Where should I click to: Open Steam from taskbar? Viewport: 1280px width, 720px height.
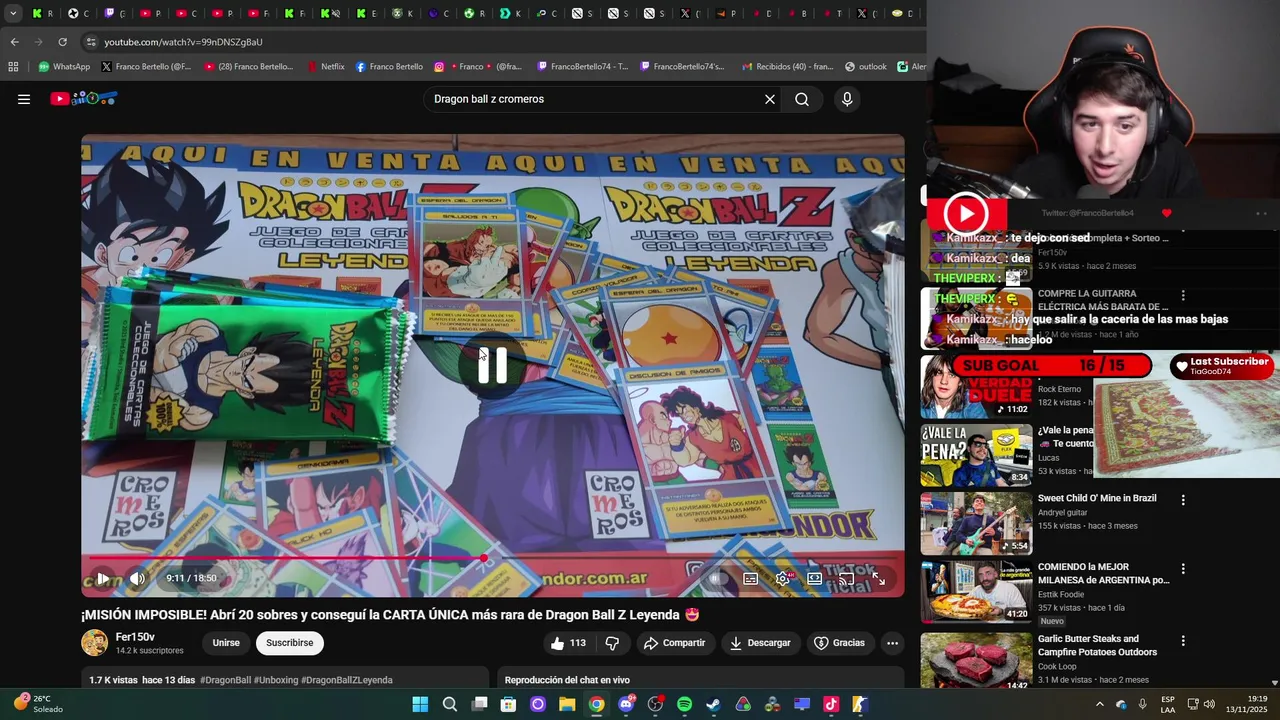[x=713, y=704]
